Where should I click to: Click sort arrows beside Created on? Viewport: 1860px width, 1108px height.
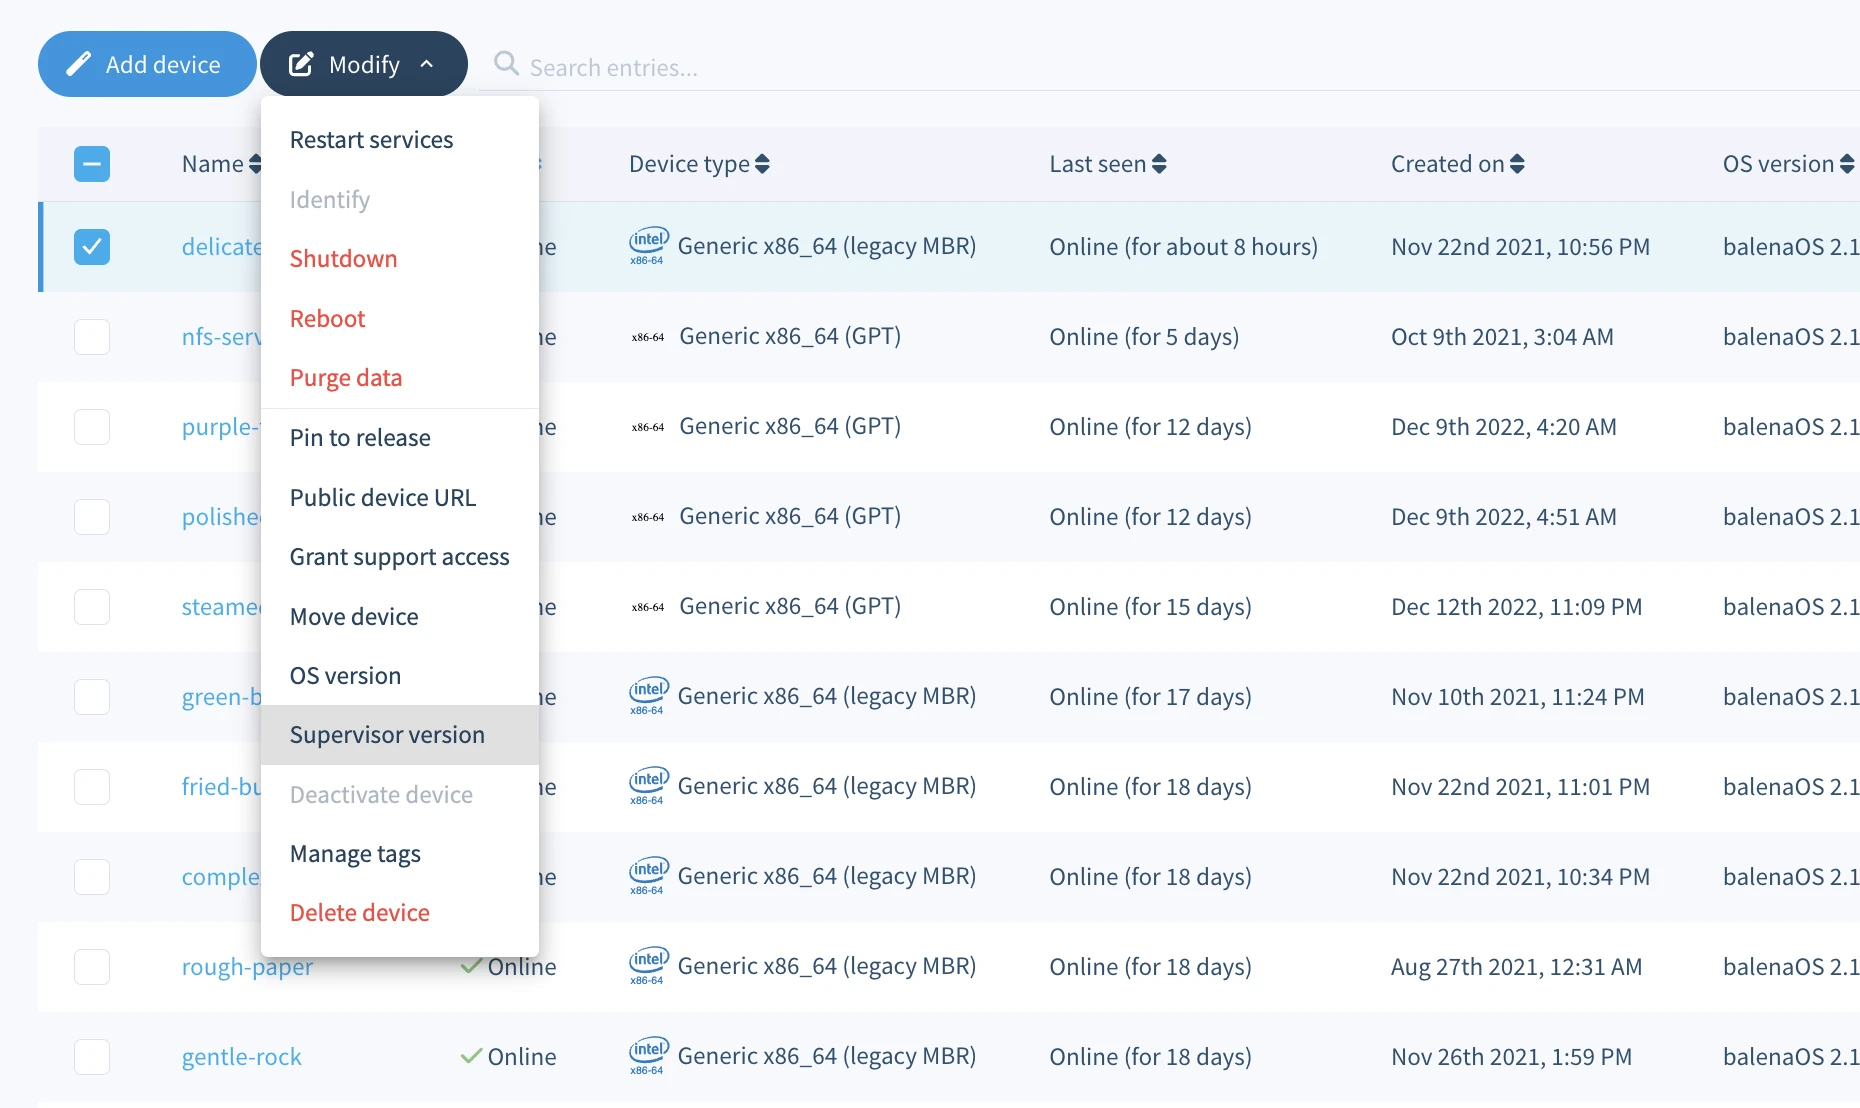pos(1517,164)
